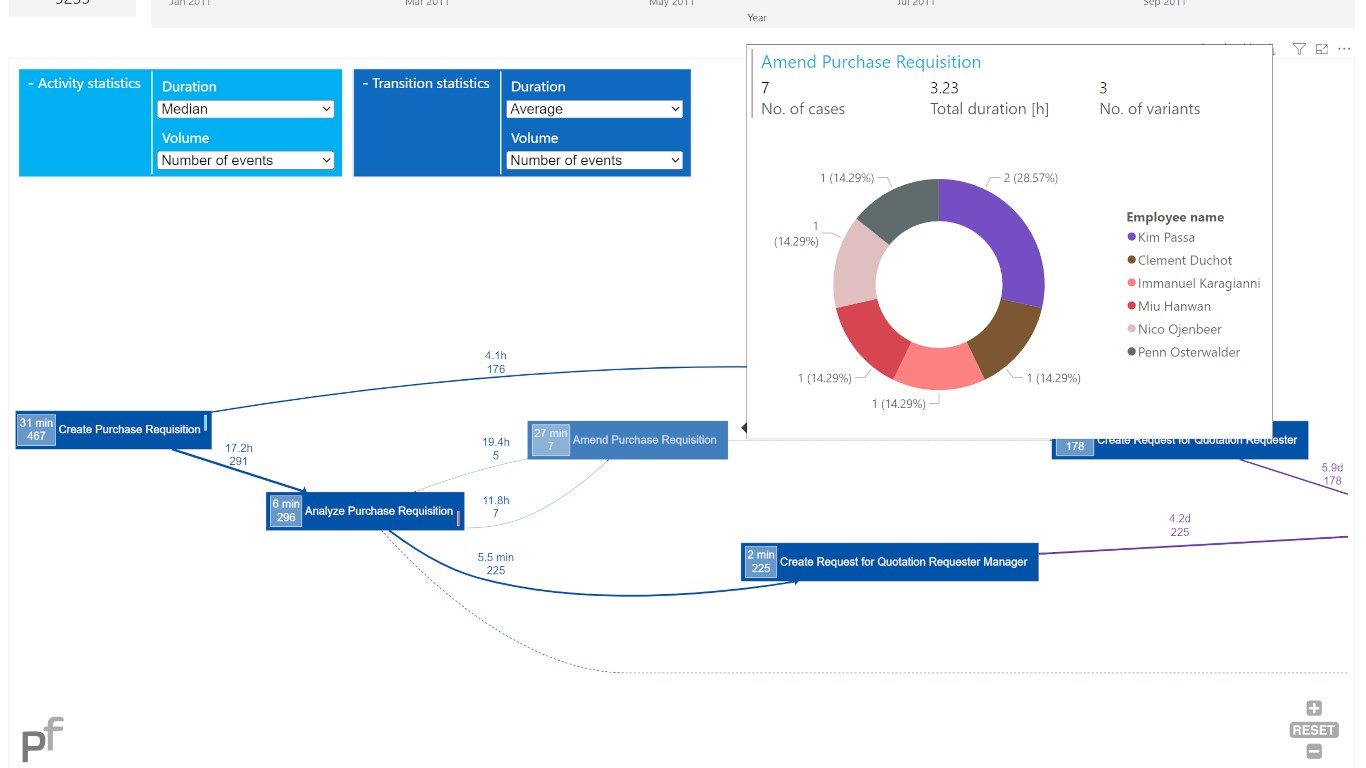Reset the process map view
Image resolution: width=1366 pixels, height=768 pixels.
1314,730
